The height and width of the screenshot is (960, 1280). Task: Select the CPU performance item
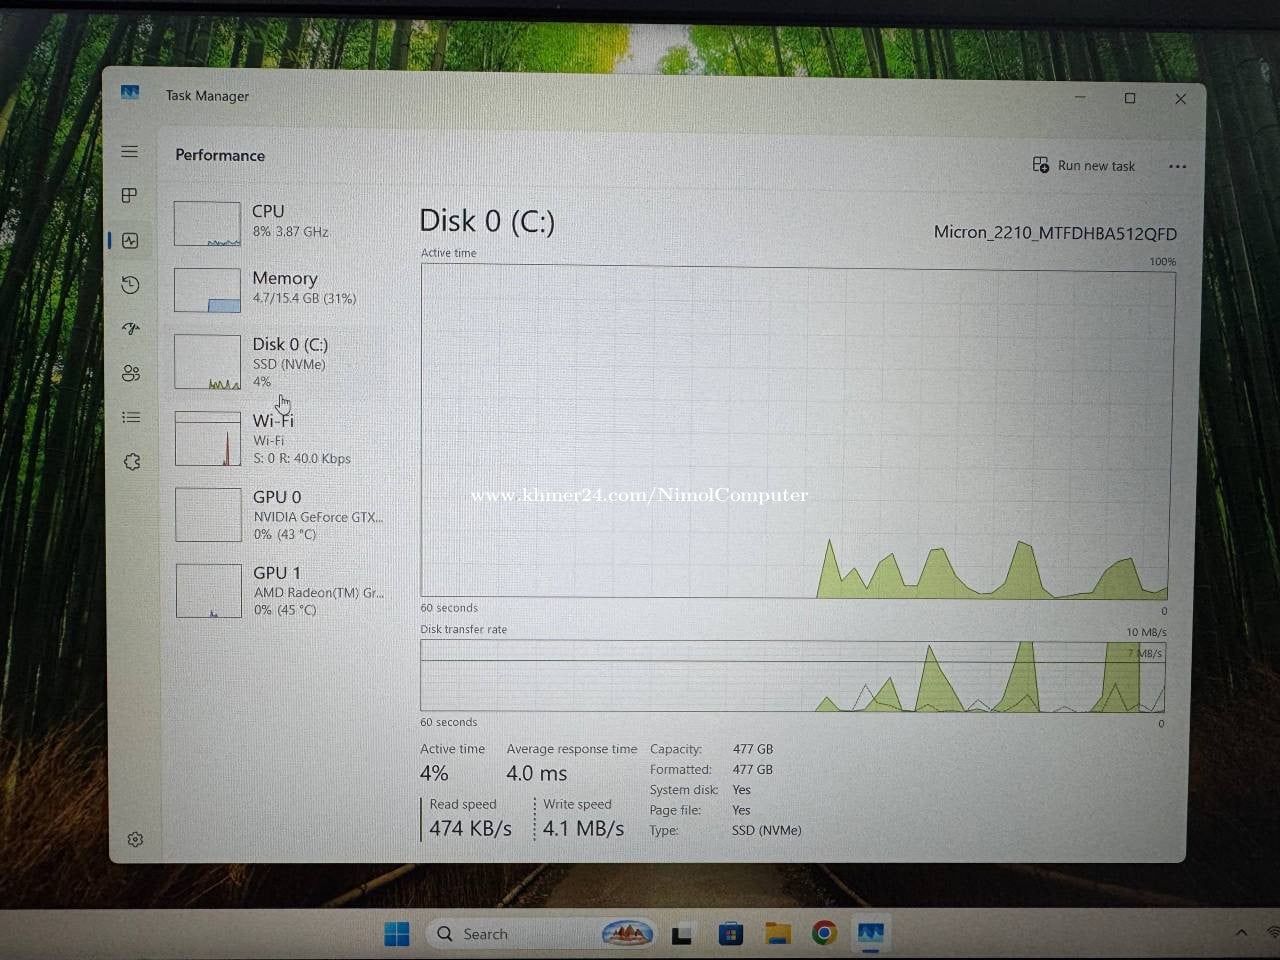(280, 223)
